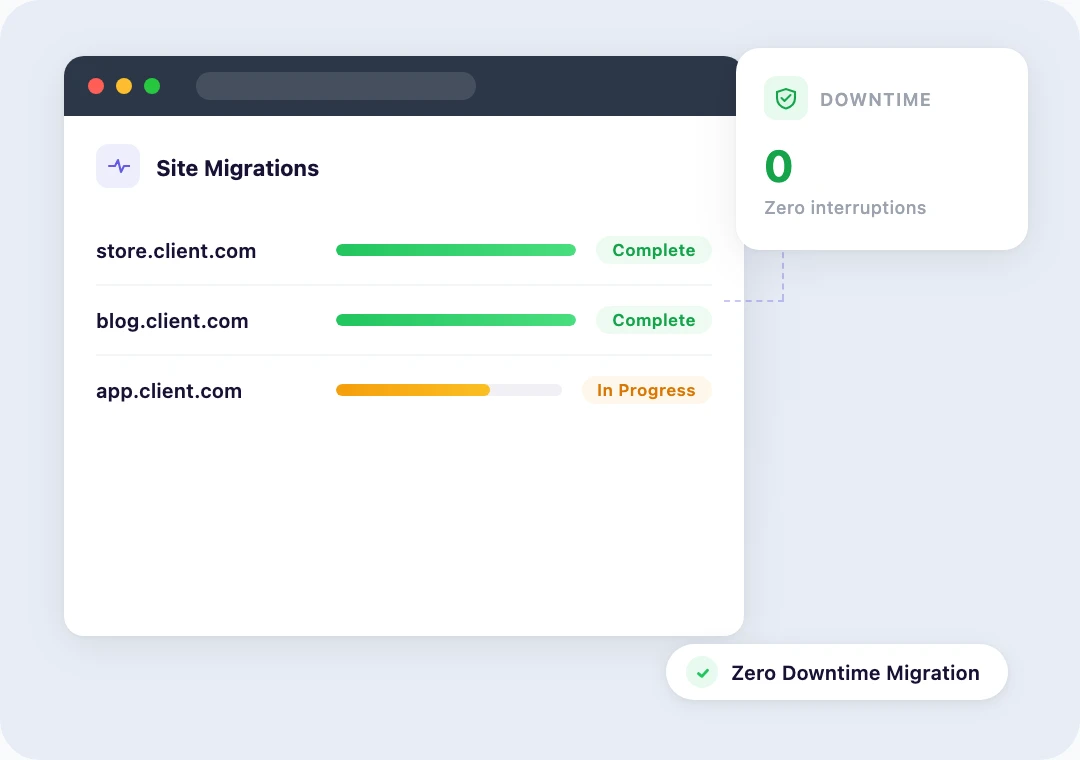Click the green traffic light button
The image size is (1080, 760).
pyautogui.click(x=151, y=86)
